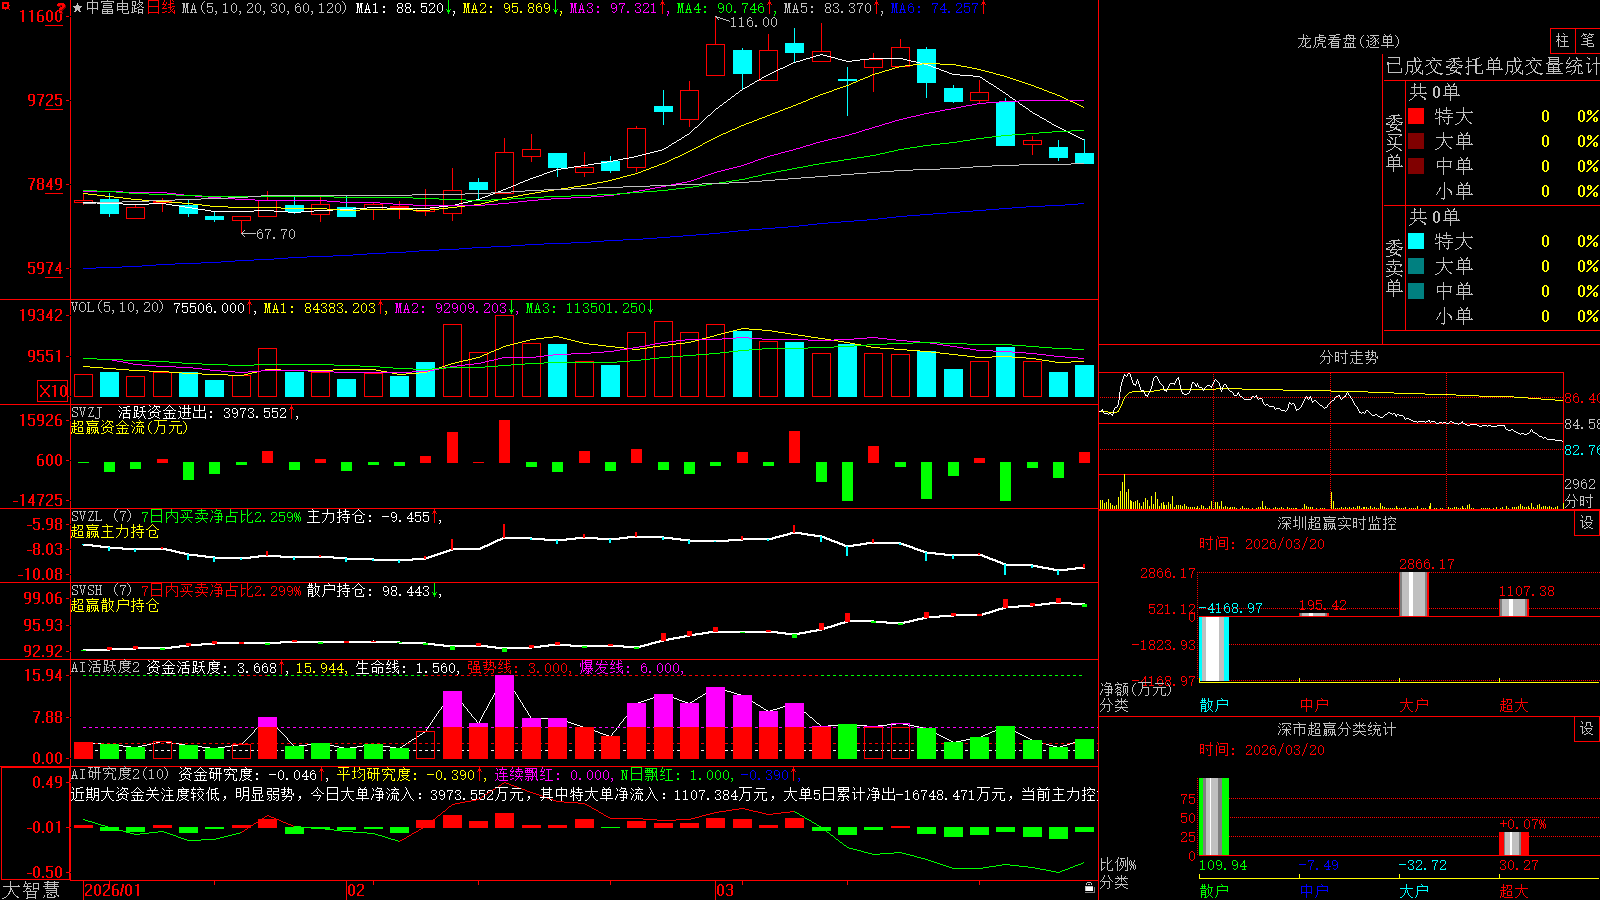Click the 龙虎看盘(逐单) panel title

tap(1348, 41)
